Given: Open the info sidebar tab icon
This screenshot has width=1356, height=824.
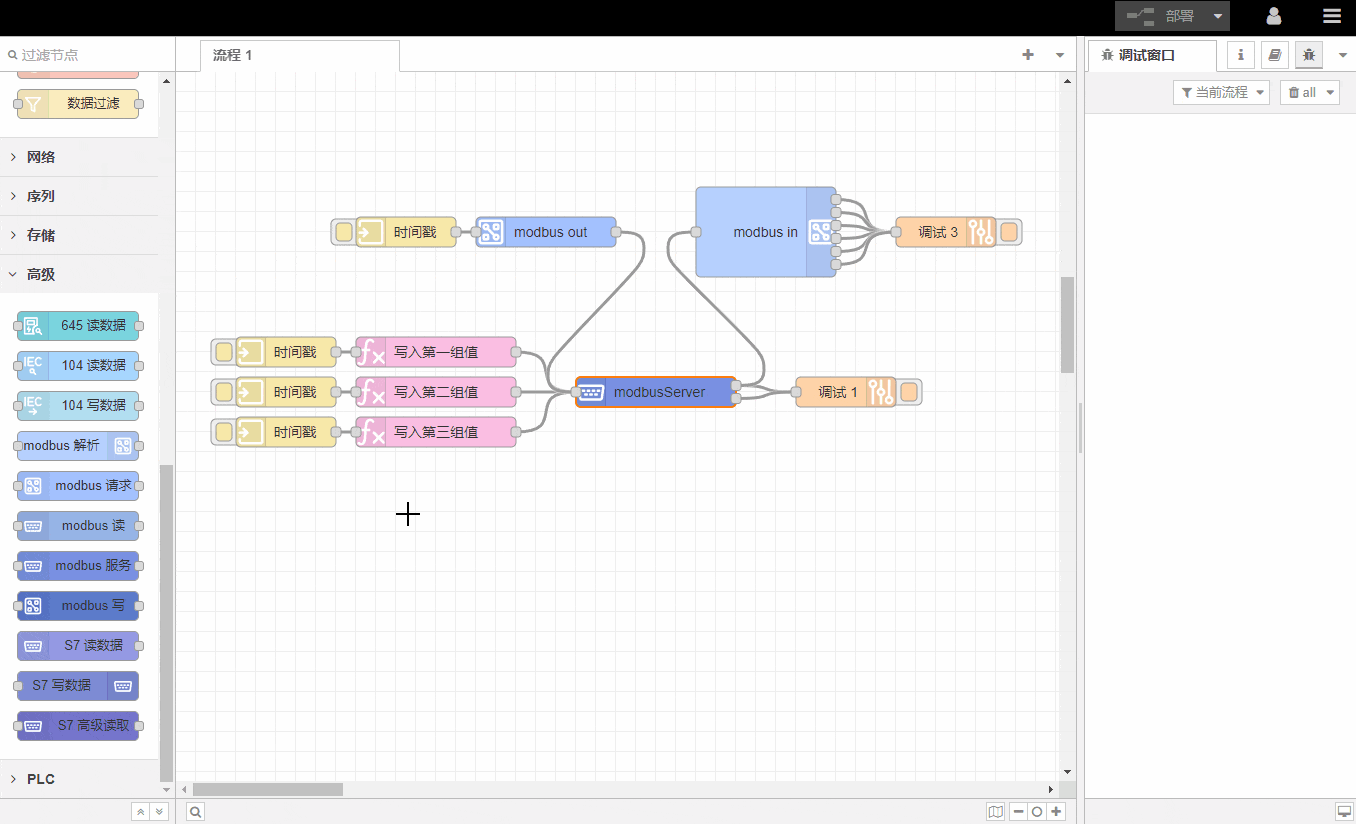Looking at the screenshot, I should click(x=1241, y=55).
